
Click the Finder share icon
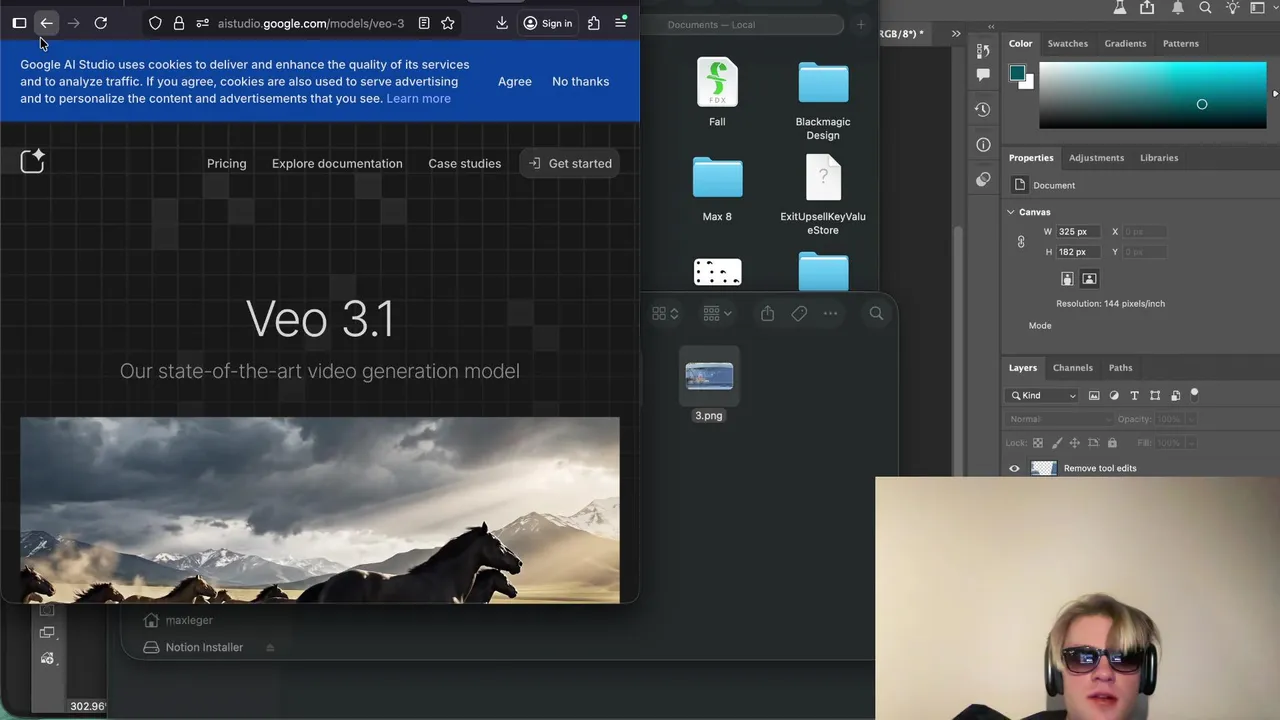[767, 313]
